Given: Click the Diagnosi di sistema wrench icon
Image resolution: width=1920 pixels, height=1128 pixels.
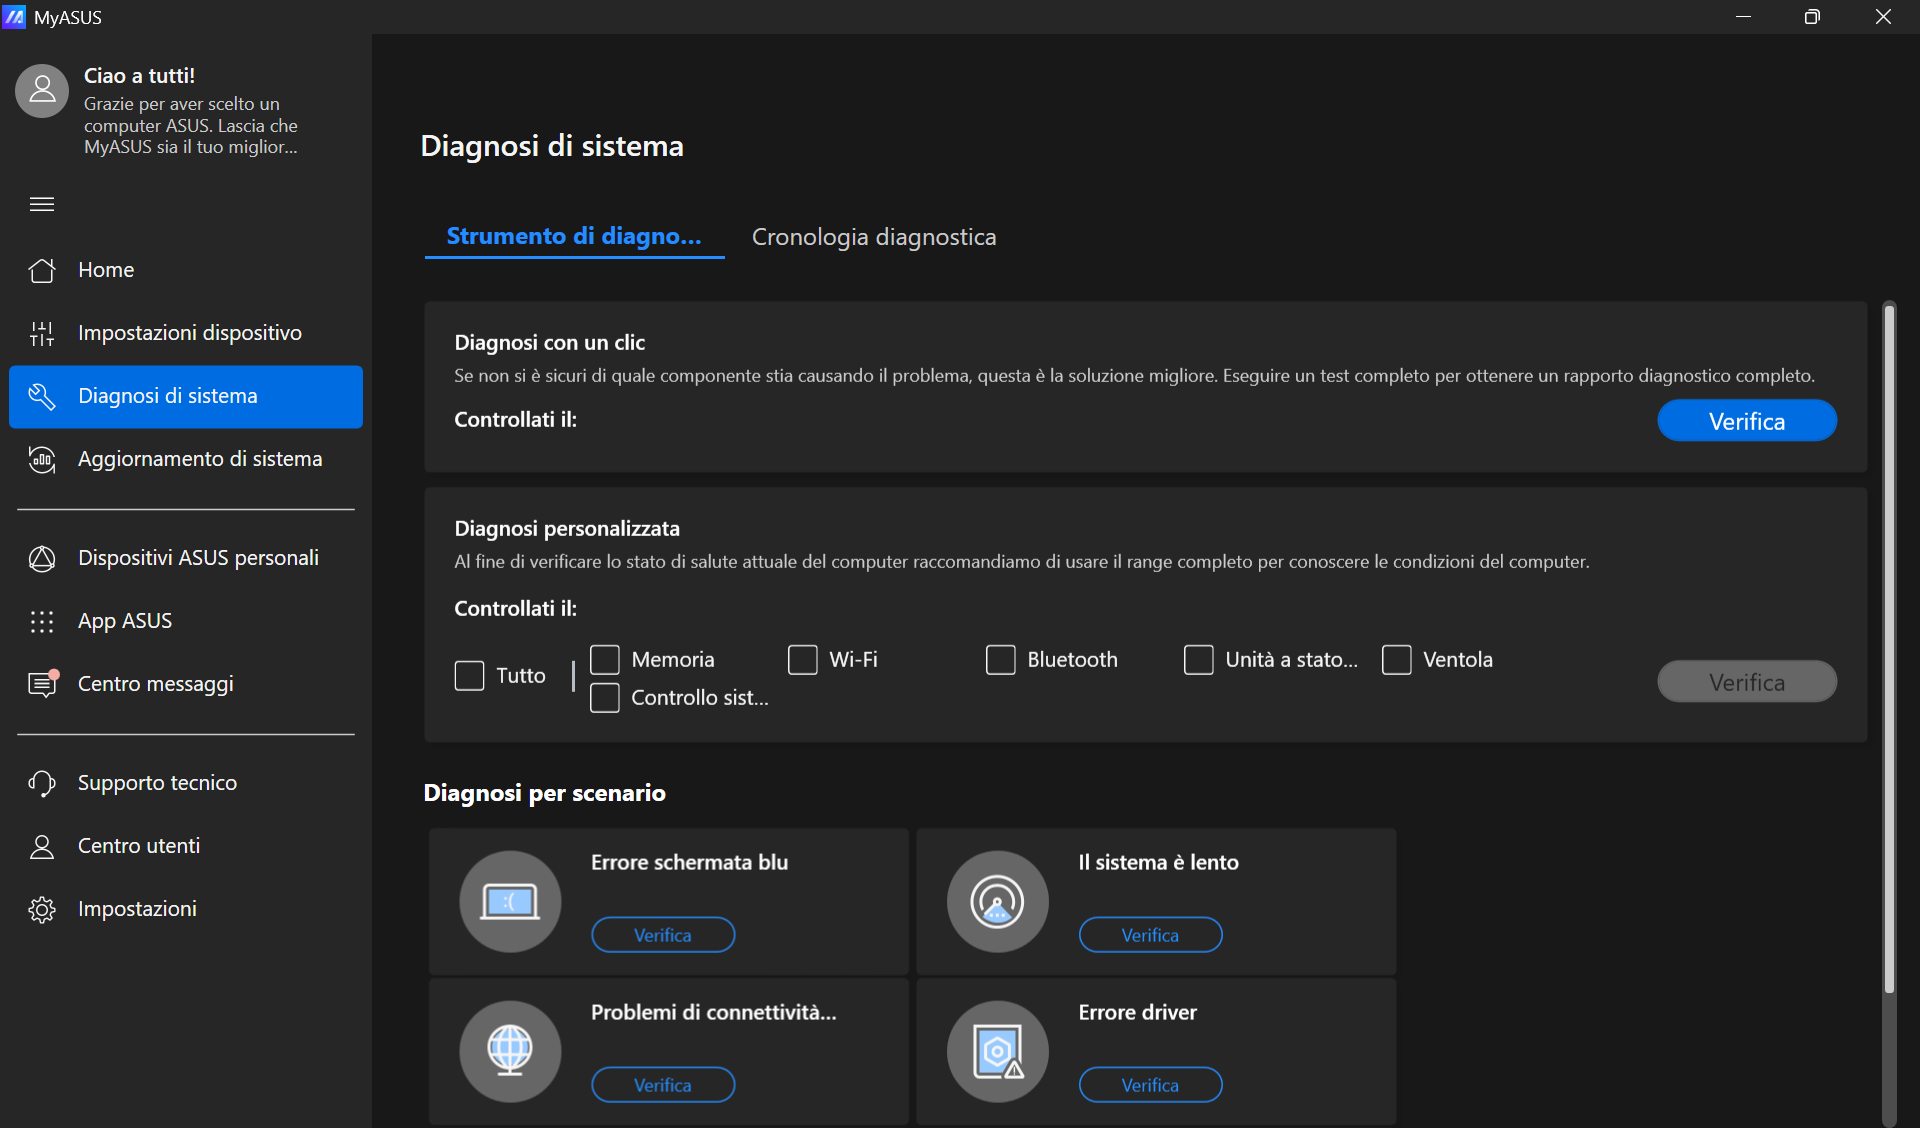Looking at the screenshot, I should (42, 396).
